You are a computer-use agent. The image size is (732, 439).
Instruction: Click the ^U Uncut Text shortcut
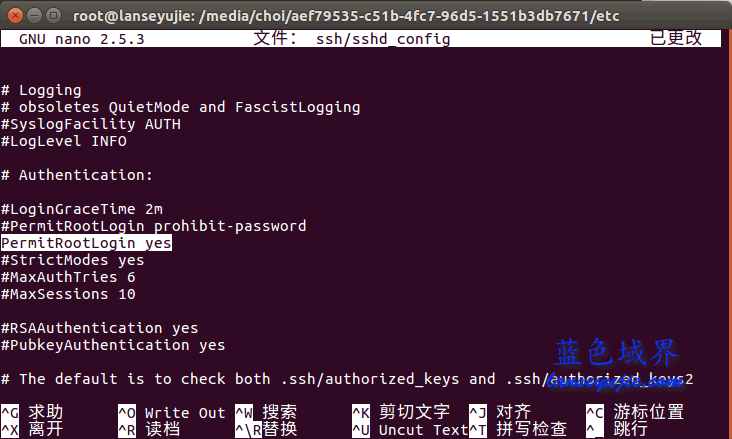410,430
